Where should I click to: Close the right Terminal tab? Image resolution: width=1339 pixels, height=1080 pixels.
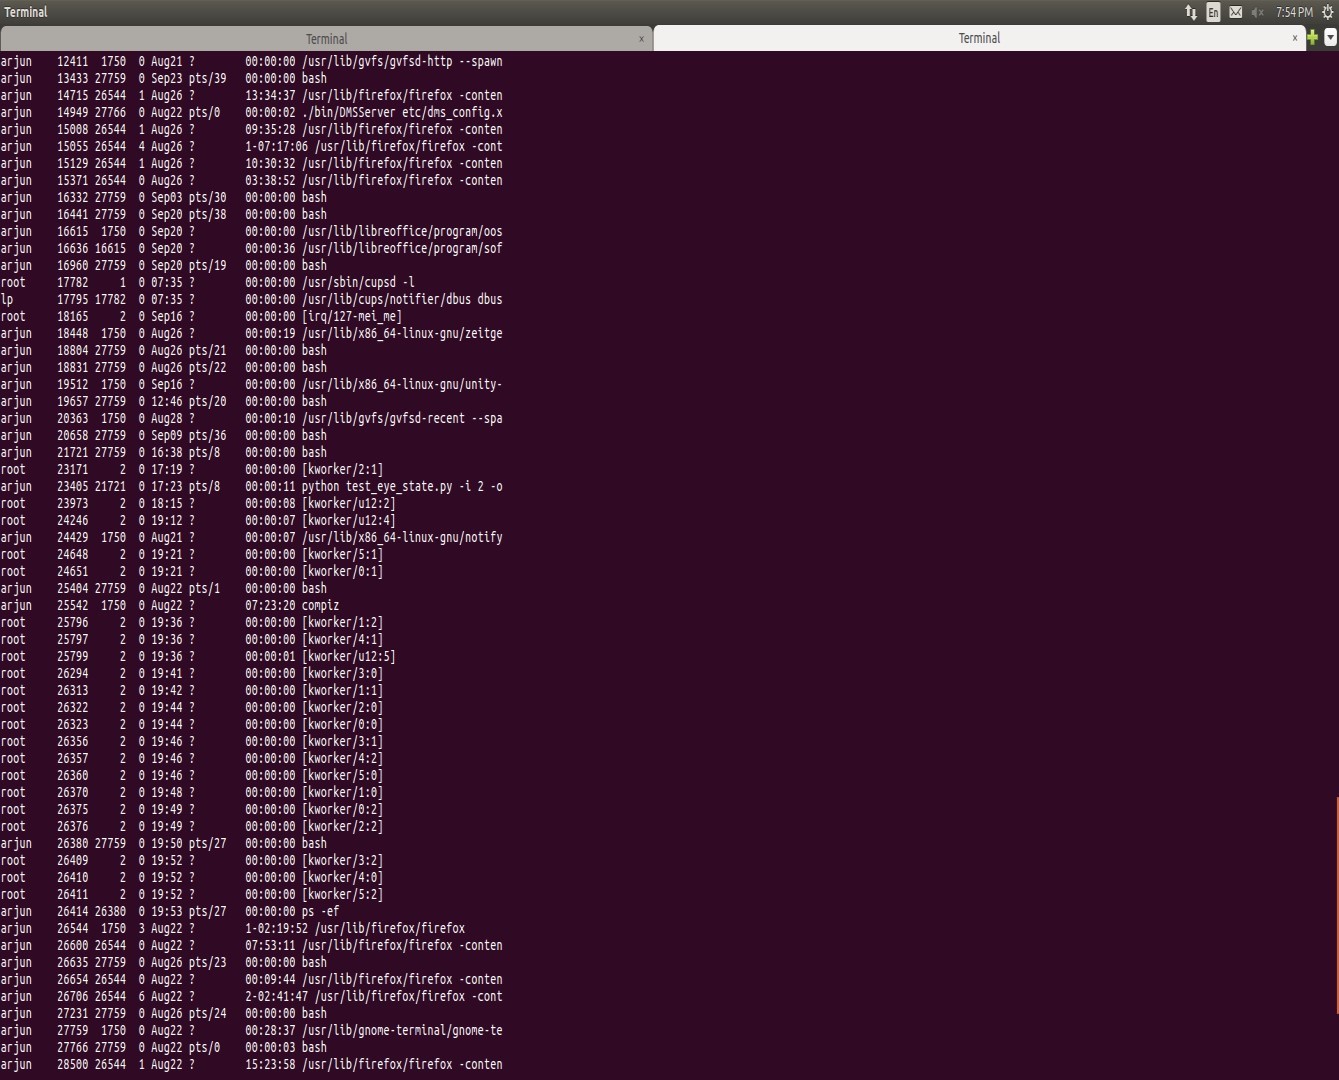(1294, 37)
